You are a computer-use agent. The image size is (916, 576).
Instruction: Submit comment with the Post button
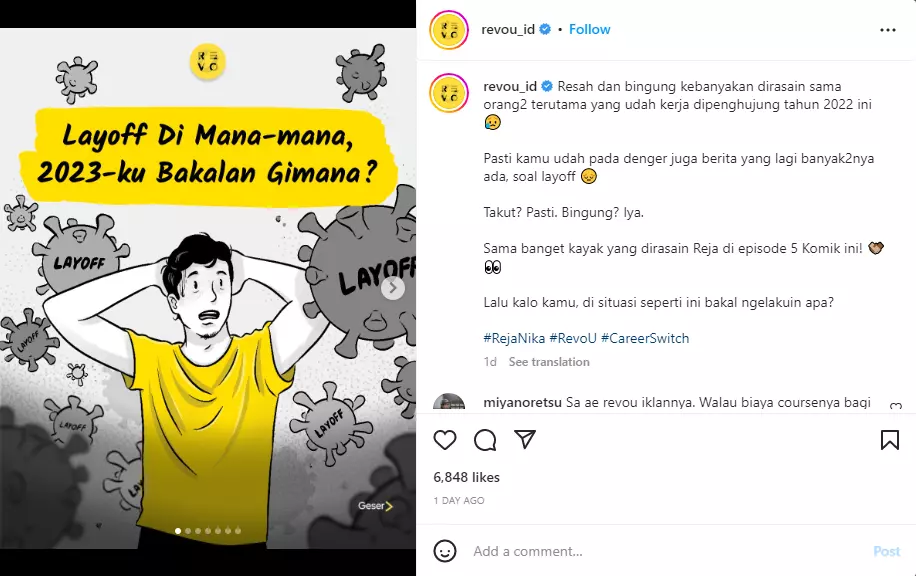pos(886,551)
